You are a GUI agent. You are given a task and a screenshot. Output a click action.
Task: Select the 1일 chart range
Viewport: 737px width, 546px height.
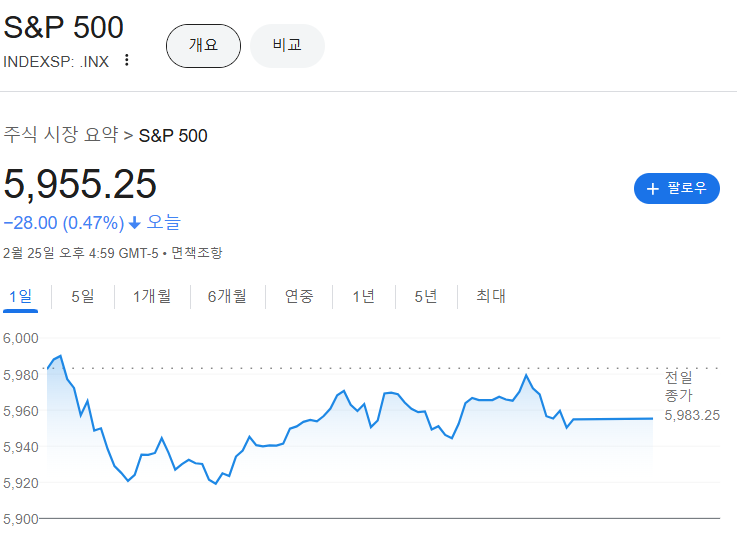[x=21, y=296]
